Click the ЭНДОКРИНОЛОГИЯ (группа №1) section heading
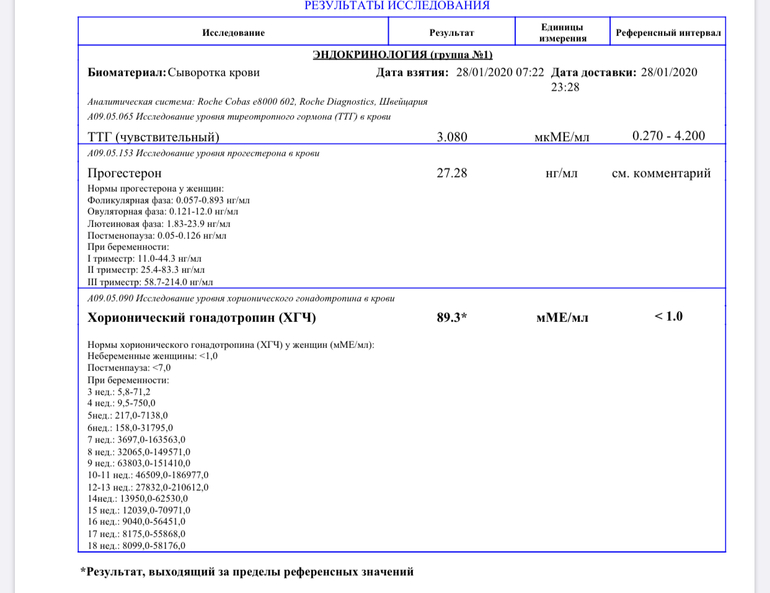The image size is (770, 593). pyautogui.click(x=402, y=54)
